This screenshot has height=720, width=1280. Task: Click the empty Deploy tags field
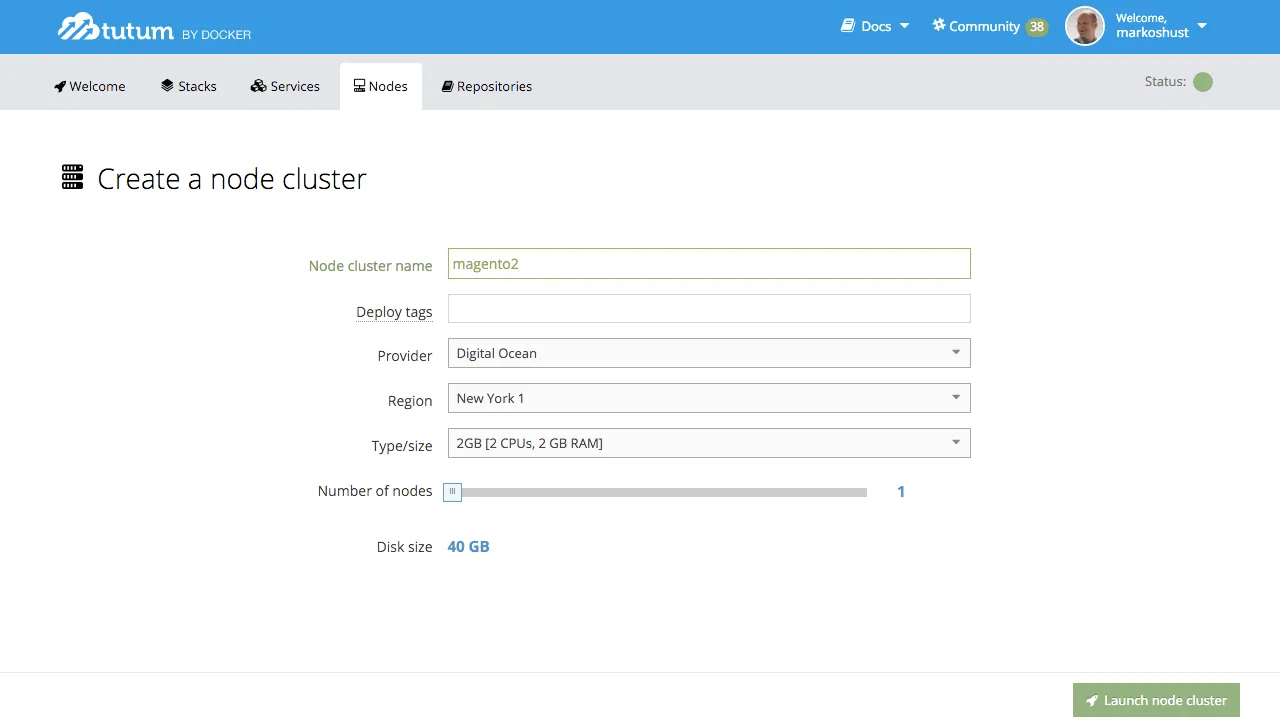[x=709, y=308]
